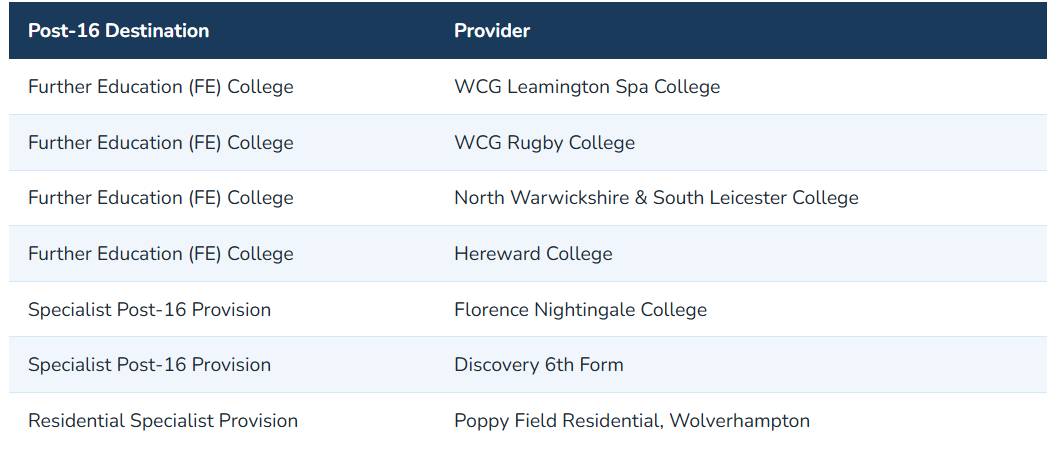Click Specialist Post-16 Provision beside Florence Nightingale

point(149,310)
